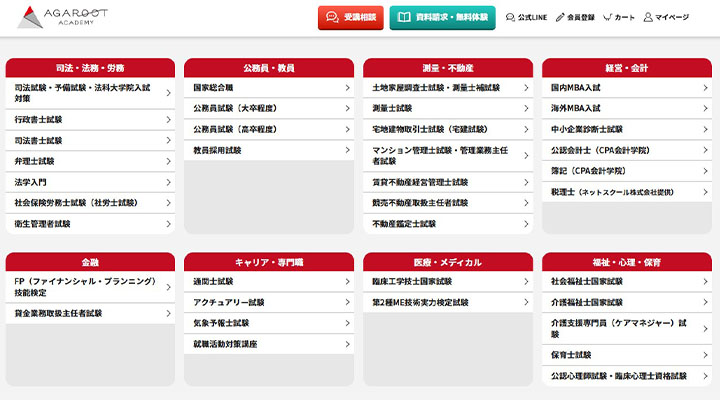Select 土地家屋調査士試験・測量士補試験
Image resolution: width=720 pixels, height=400 pixels.
pyautogui.click(x=448, y=88)
